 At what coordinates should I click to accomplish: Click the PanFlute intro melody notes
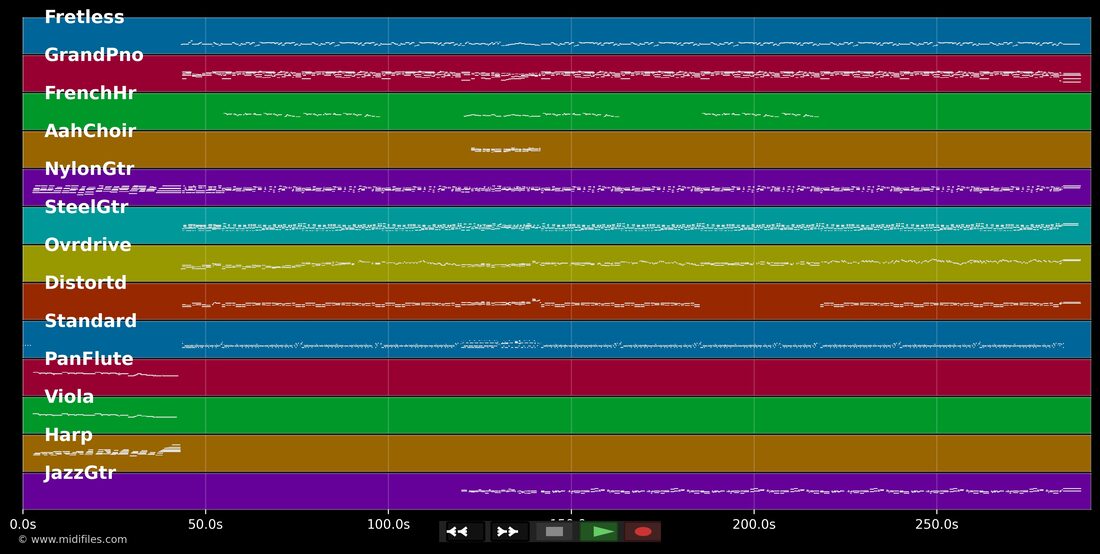105,374
